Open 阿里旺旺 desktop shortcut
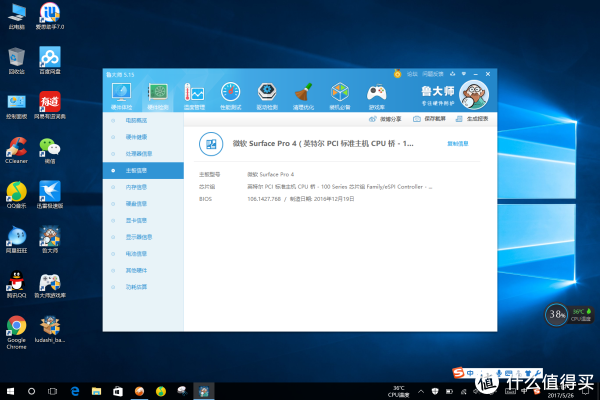Image resolution: width=600 pixels, height=400 pixels. [x=16, y=240]
